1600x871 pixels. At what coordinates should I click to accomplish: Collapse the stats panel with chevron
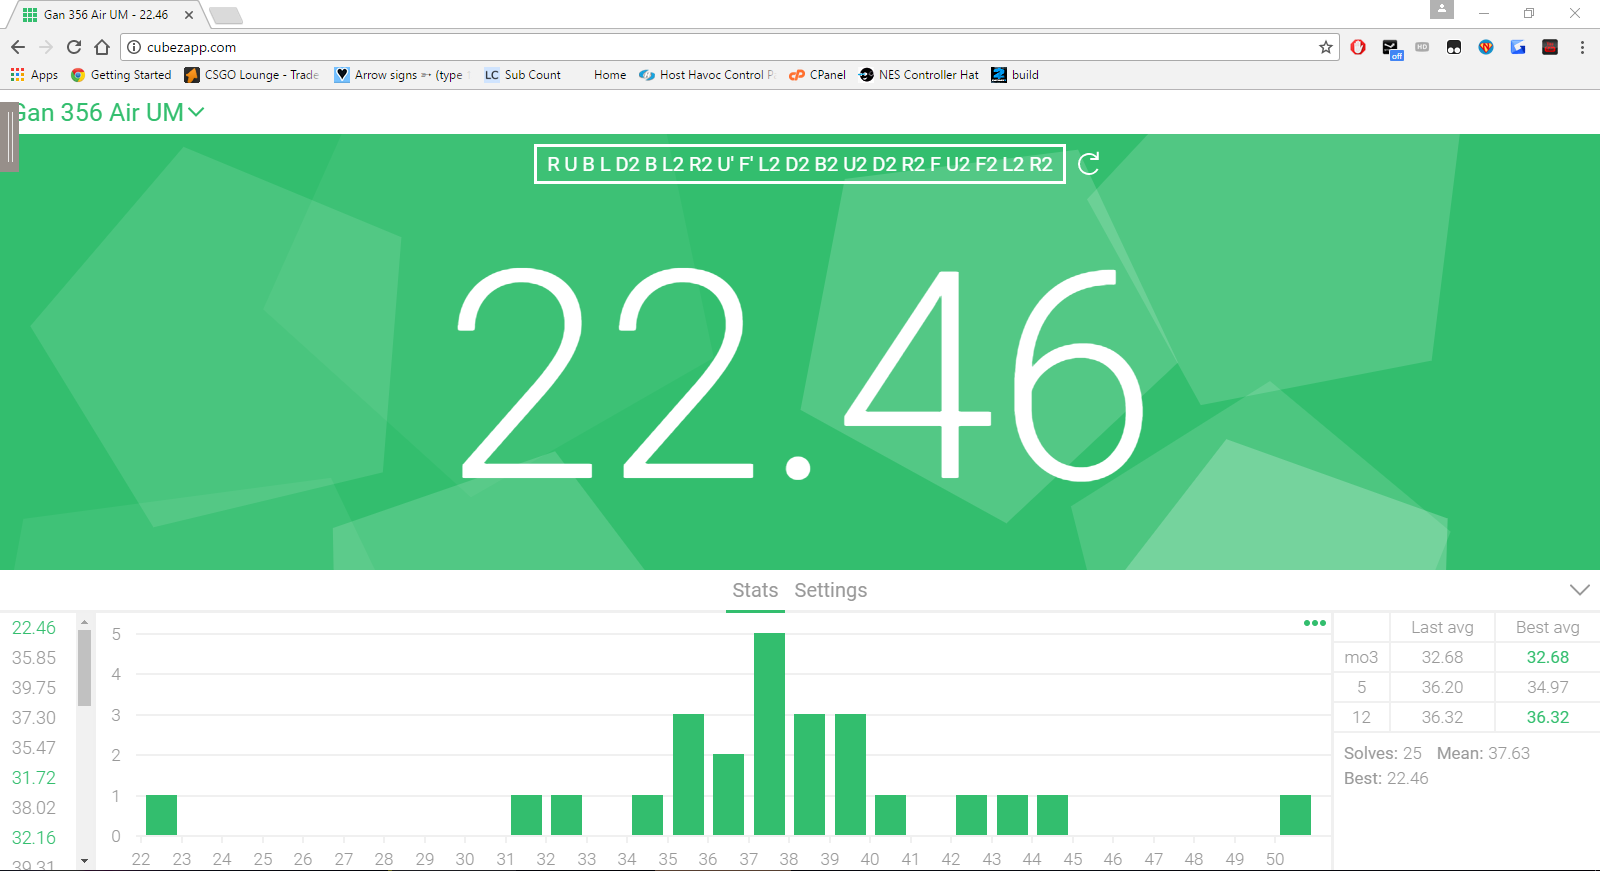(x=1580, y=590)
